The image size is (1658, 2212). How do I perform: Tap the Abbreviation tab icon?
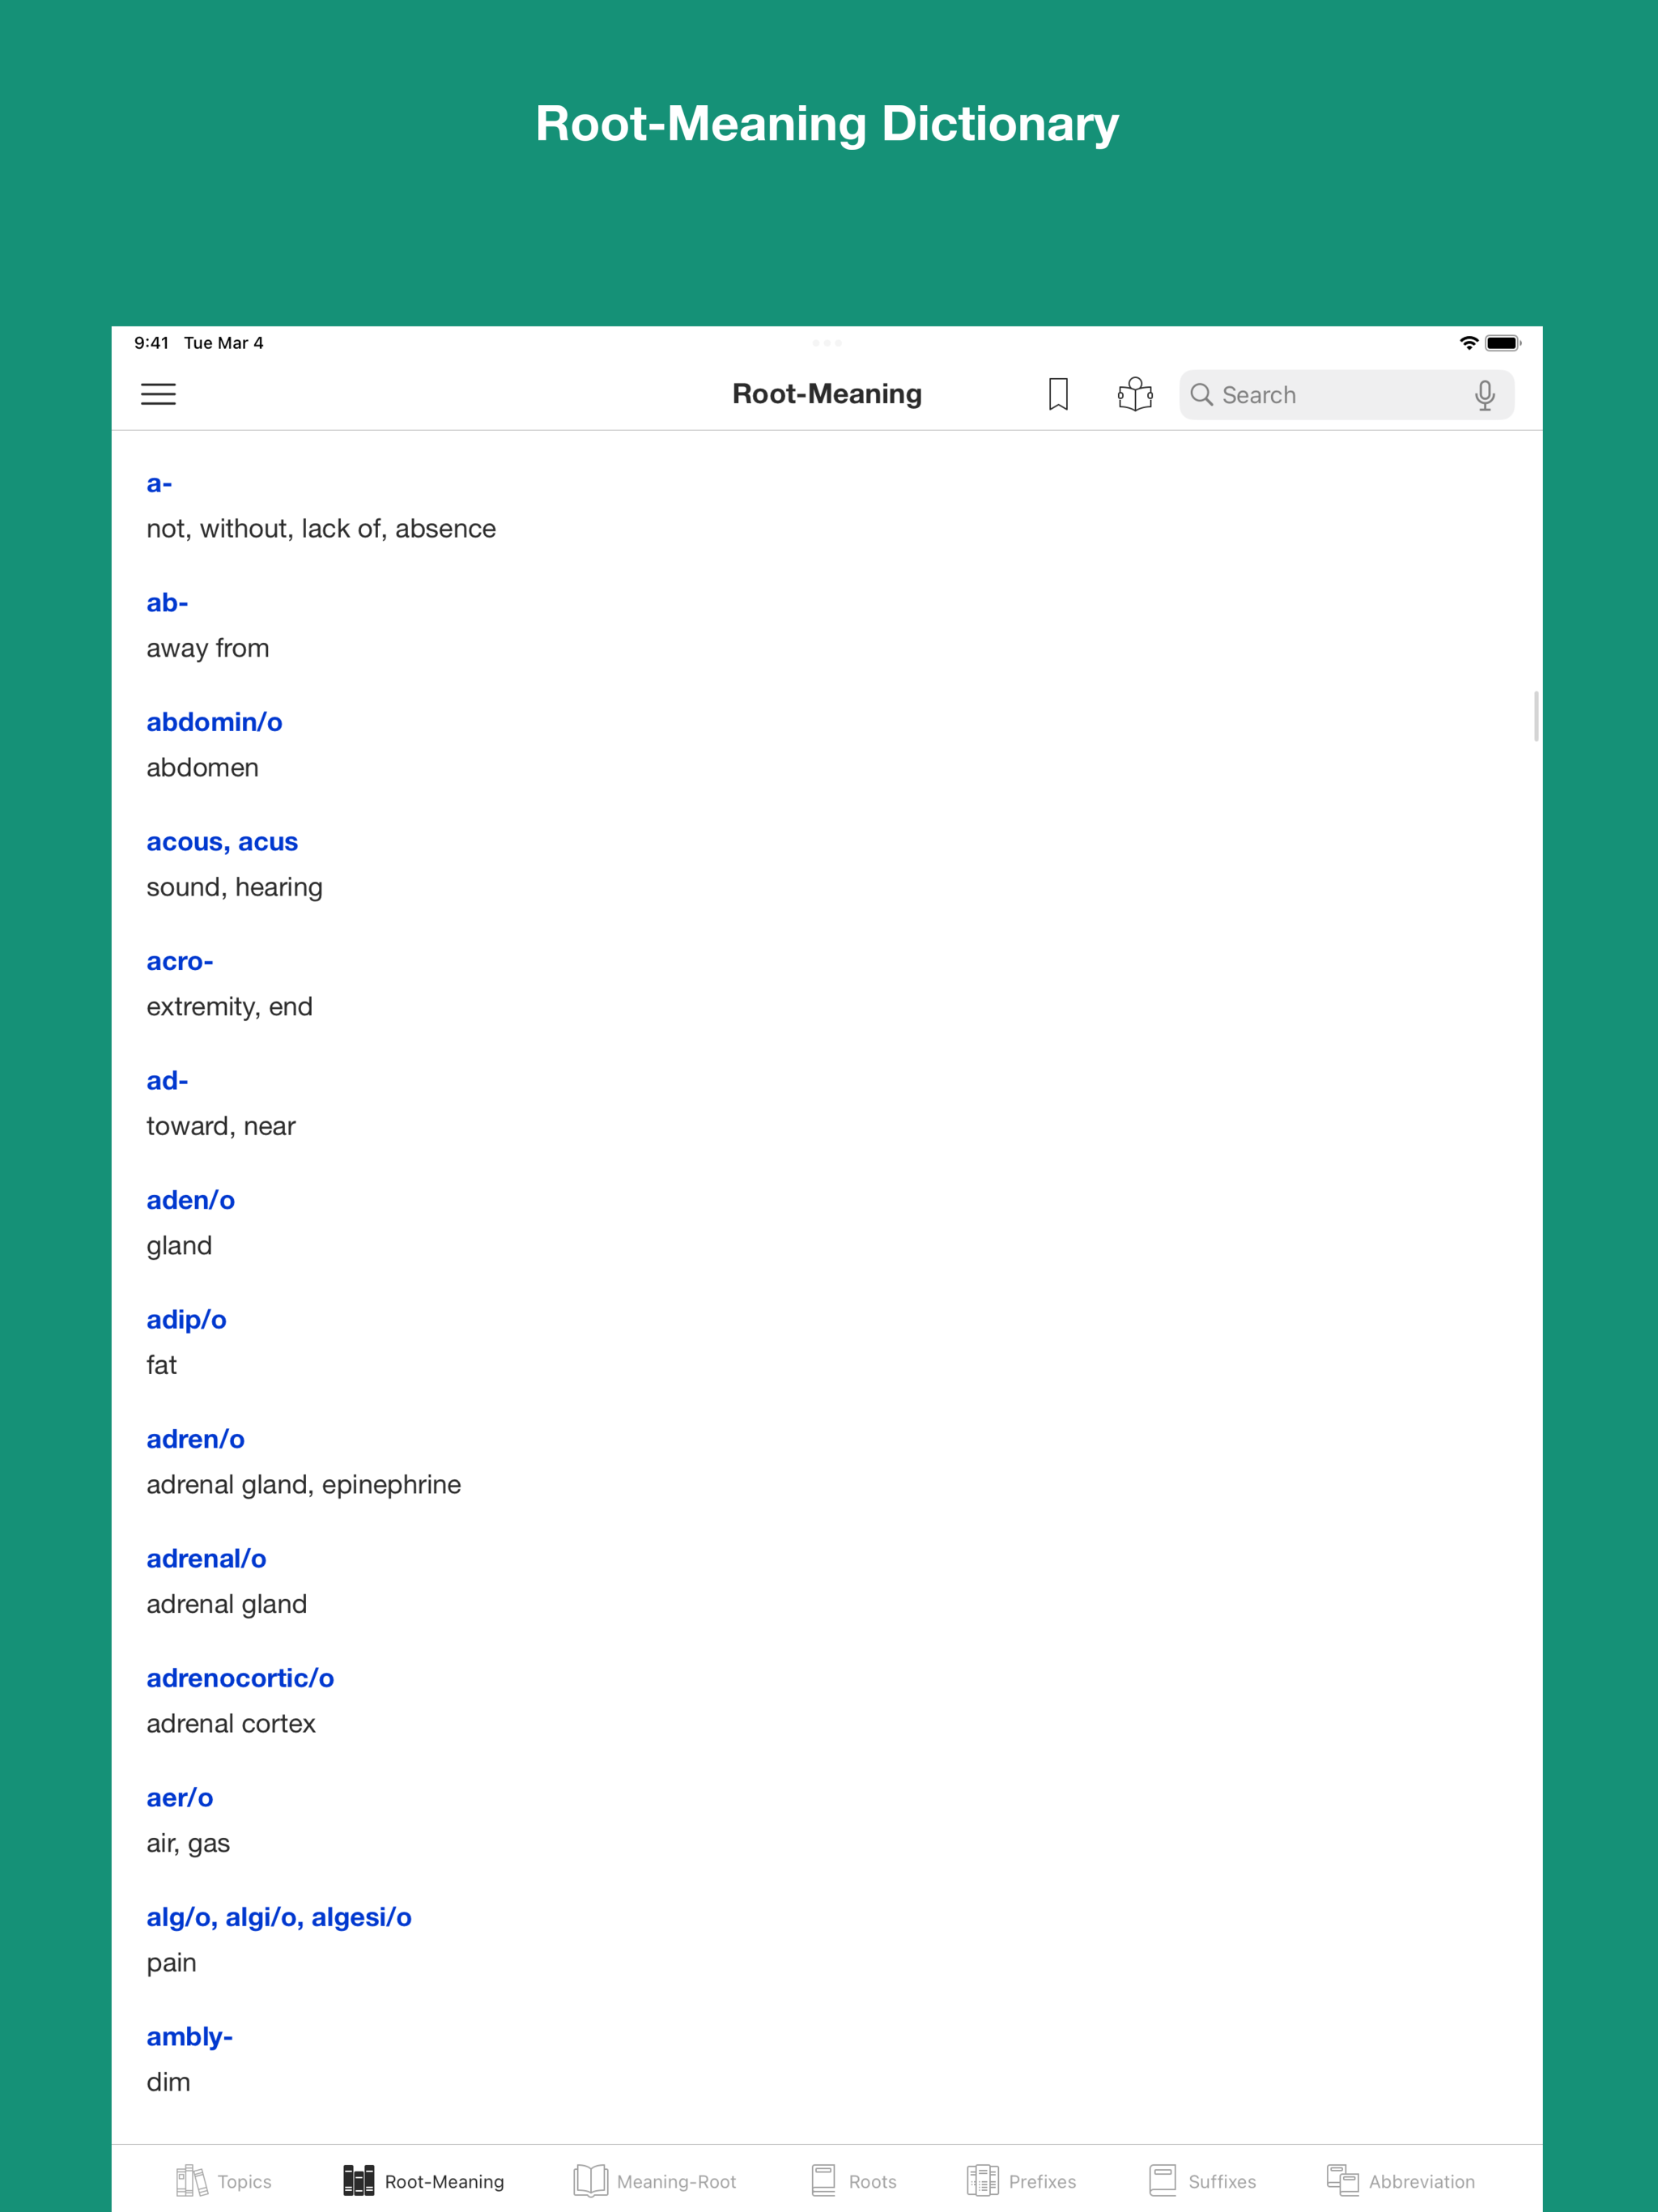[1342, 2181]
